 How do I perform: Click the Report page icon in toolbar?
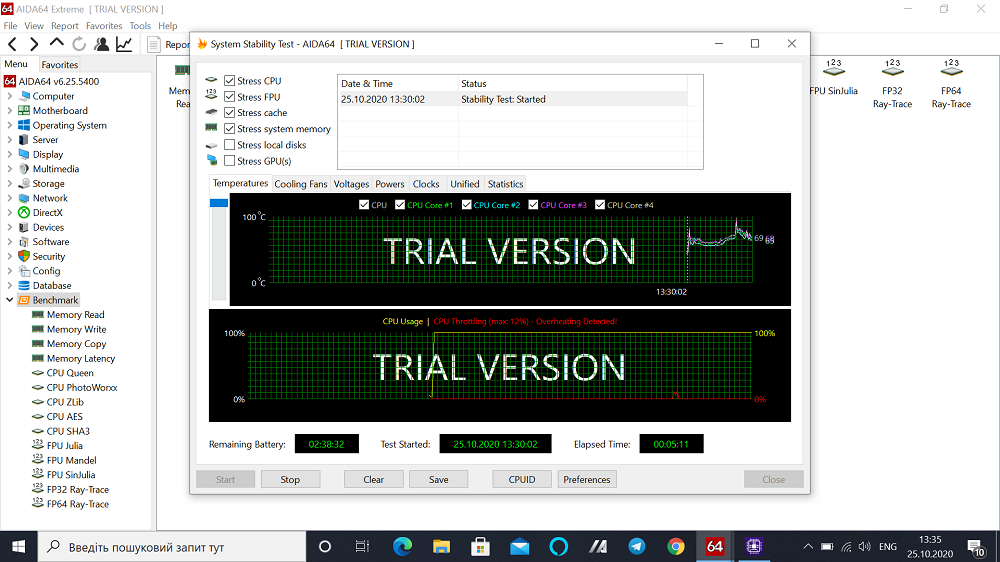154,44
